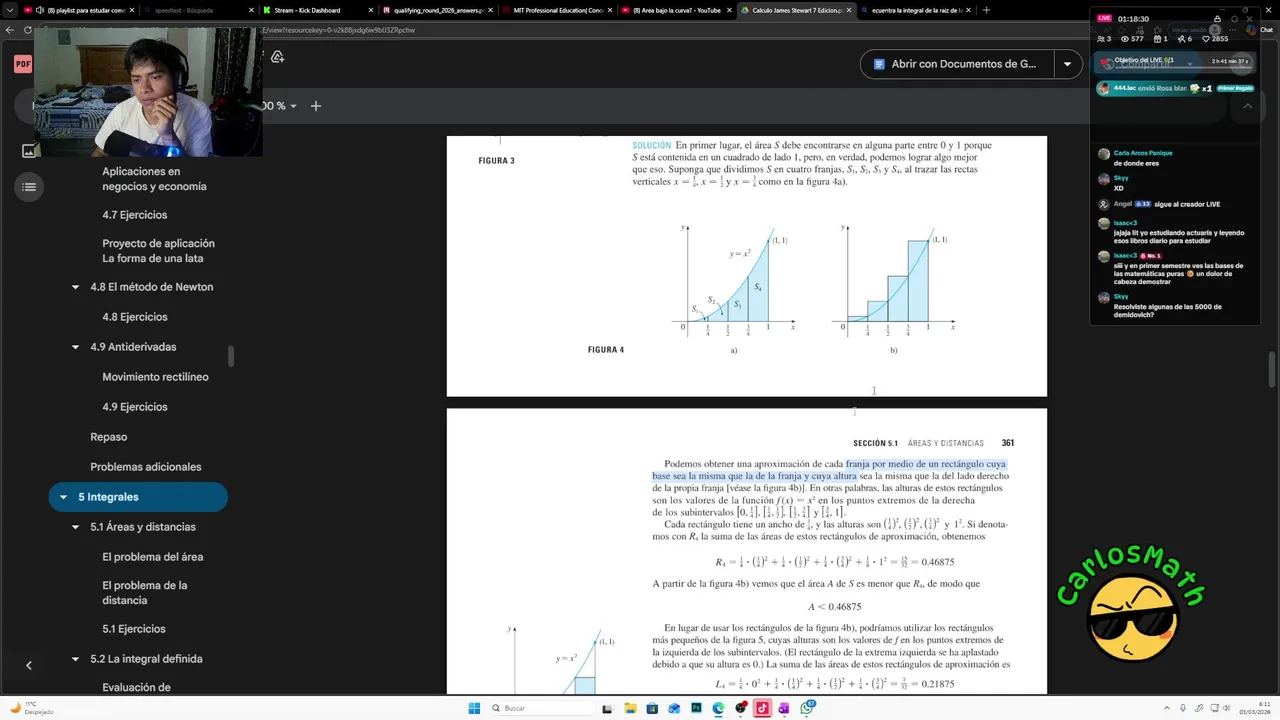The height and width of the screenshot is (720, 1280).
Task: Open the zoom percentage dropdown
Action: 292,106
